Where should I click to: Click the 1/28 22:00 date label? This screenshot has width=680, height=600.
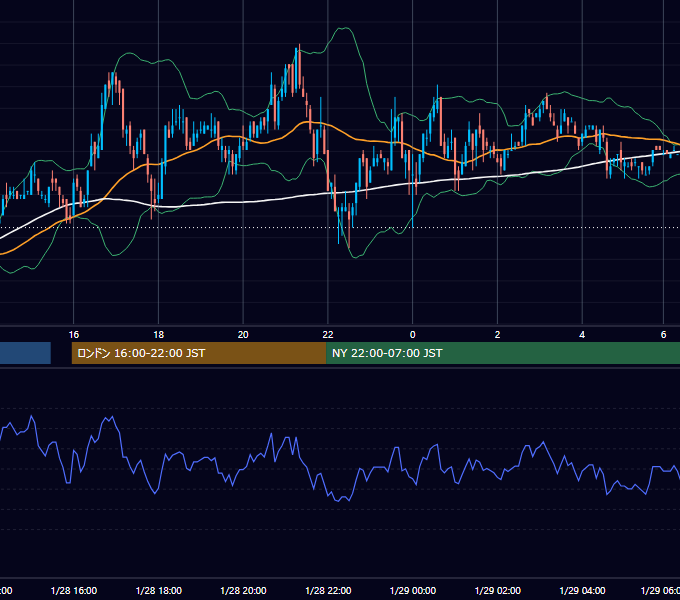(328, 590)
